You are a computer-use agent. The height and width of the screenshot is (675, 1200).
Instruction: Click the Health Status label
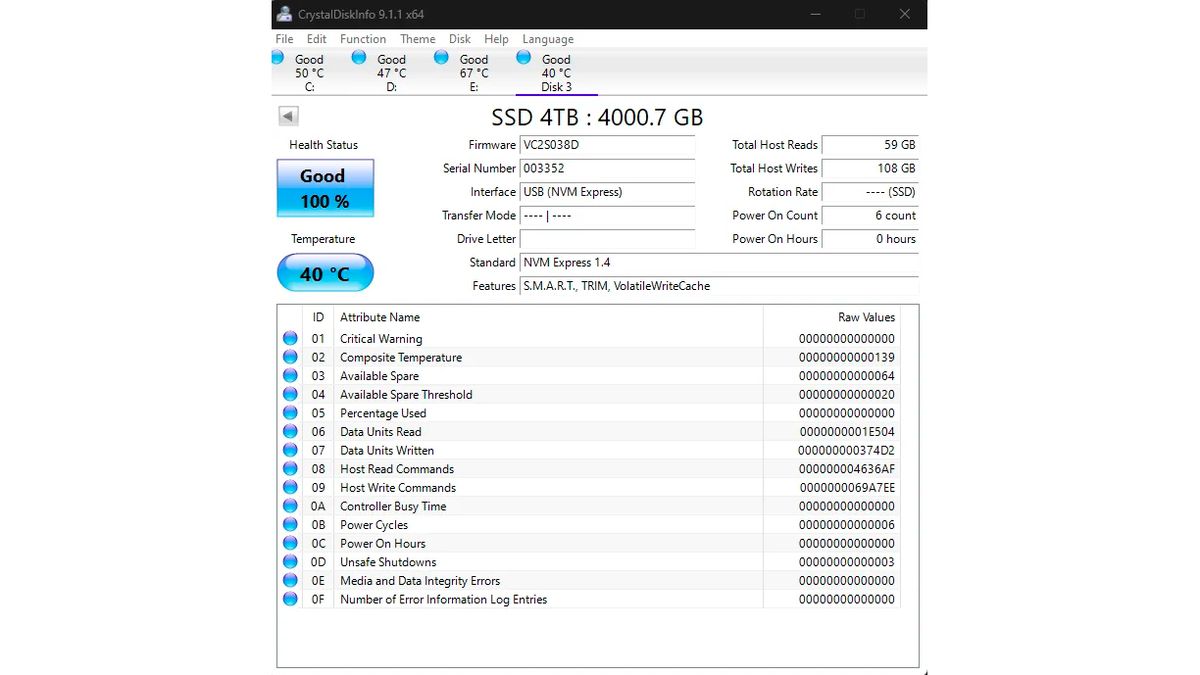[x=323, y=145]
